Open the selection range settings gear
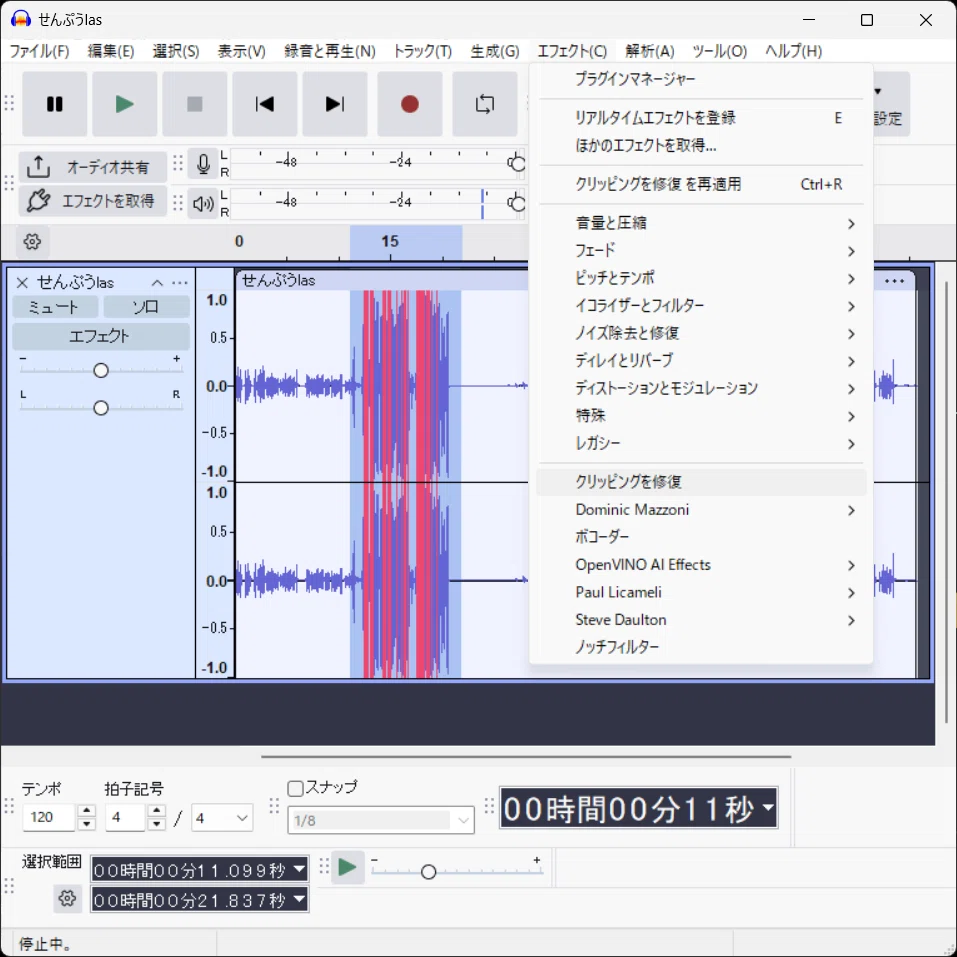Image resolution: width=957 pixels, height=957 pixels. pos(67,898)
